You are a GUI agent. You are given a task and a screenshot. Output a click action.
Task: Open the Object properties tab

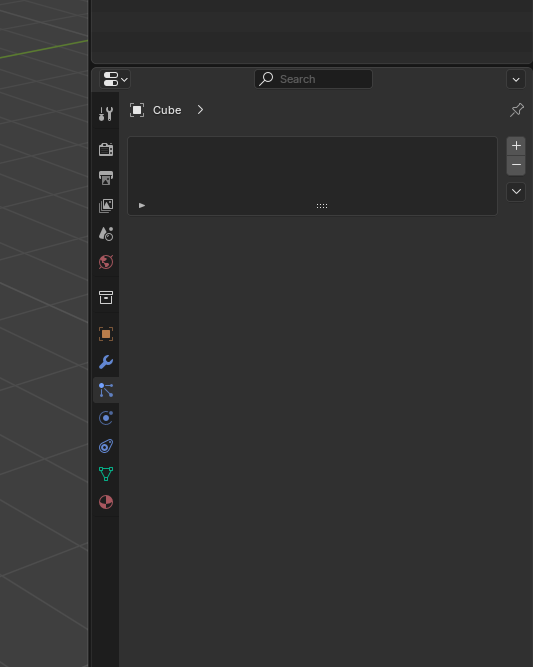[x=106, y=334]
